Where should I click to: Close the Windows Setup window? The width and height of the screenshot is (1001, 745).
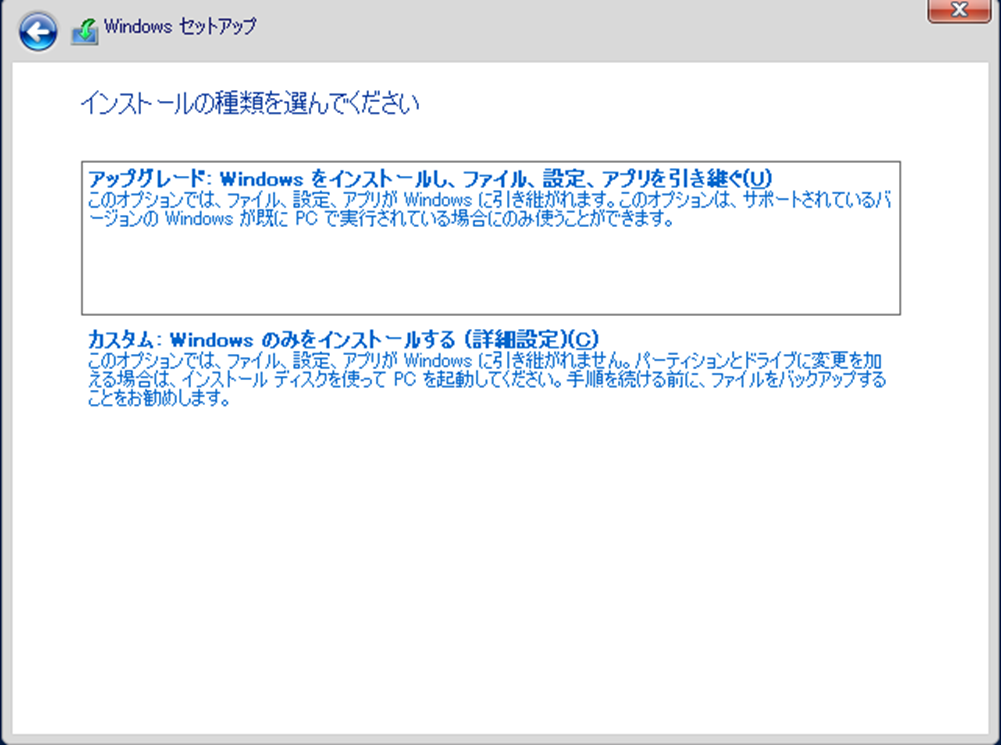[x=959, y=10]
